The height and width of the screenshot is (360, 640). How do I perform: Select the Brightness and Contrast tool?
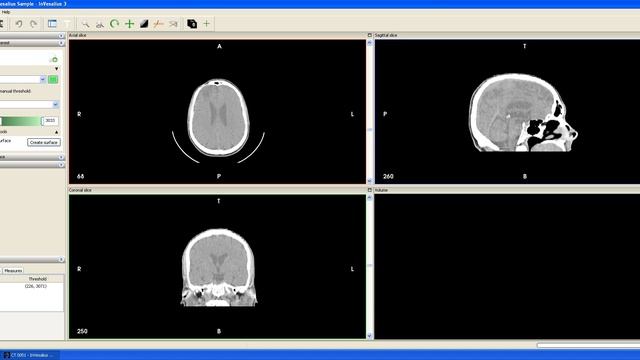[144, 24]
